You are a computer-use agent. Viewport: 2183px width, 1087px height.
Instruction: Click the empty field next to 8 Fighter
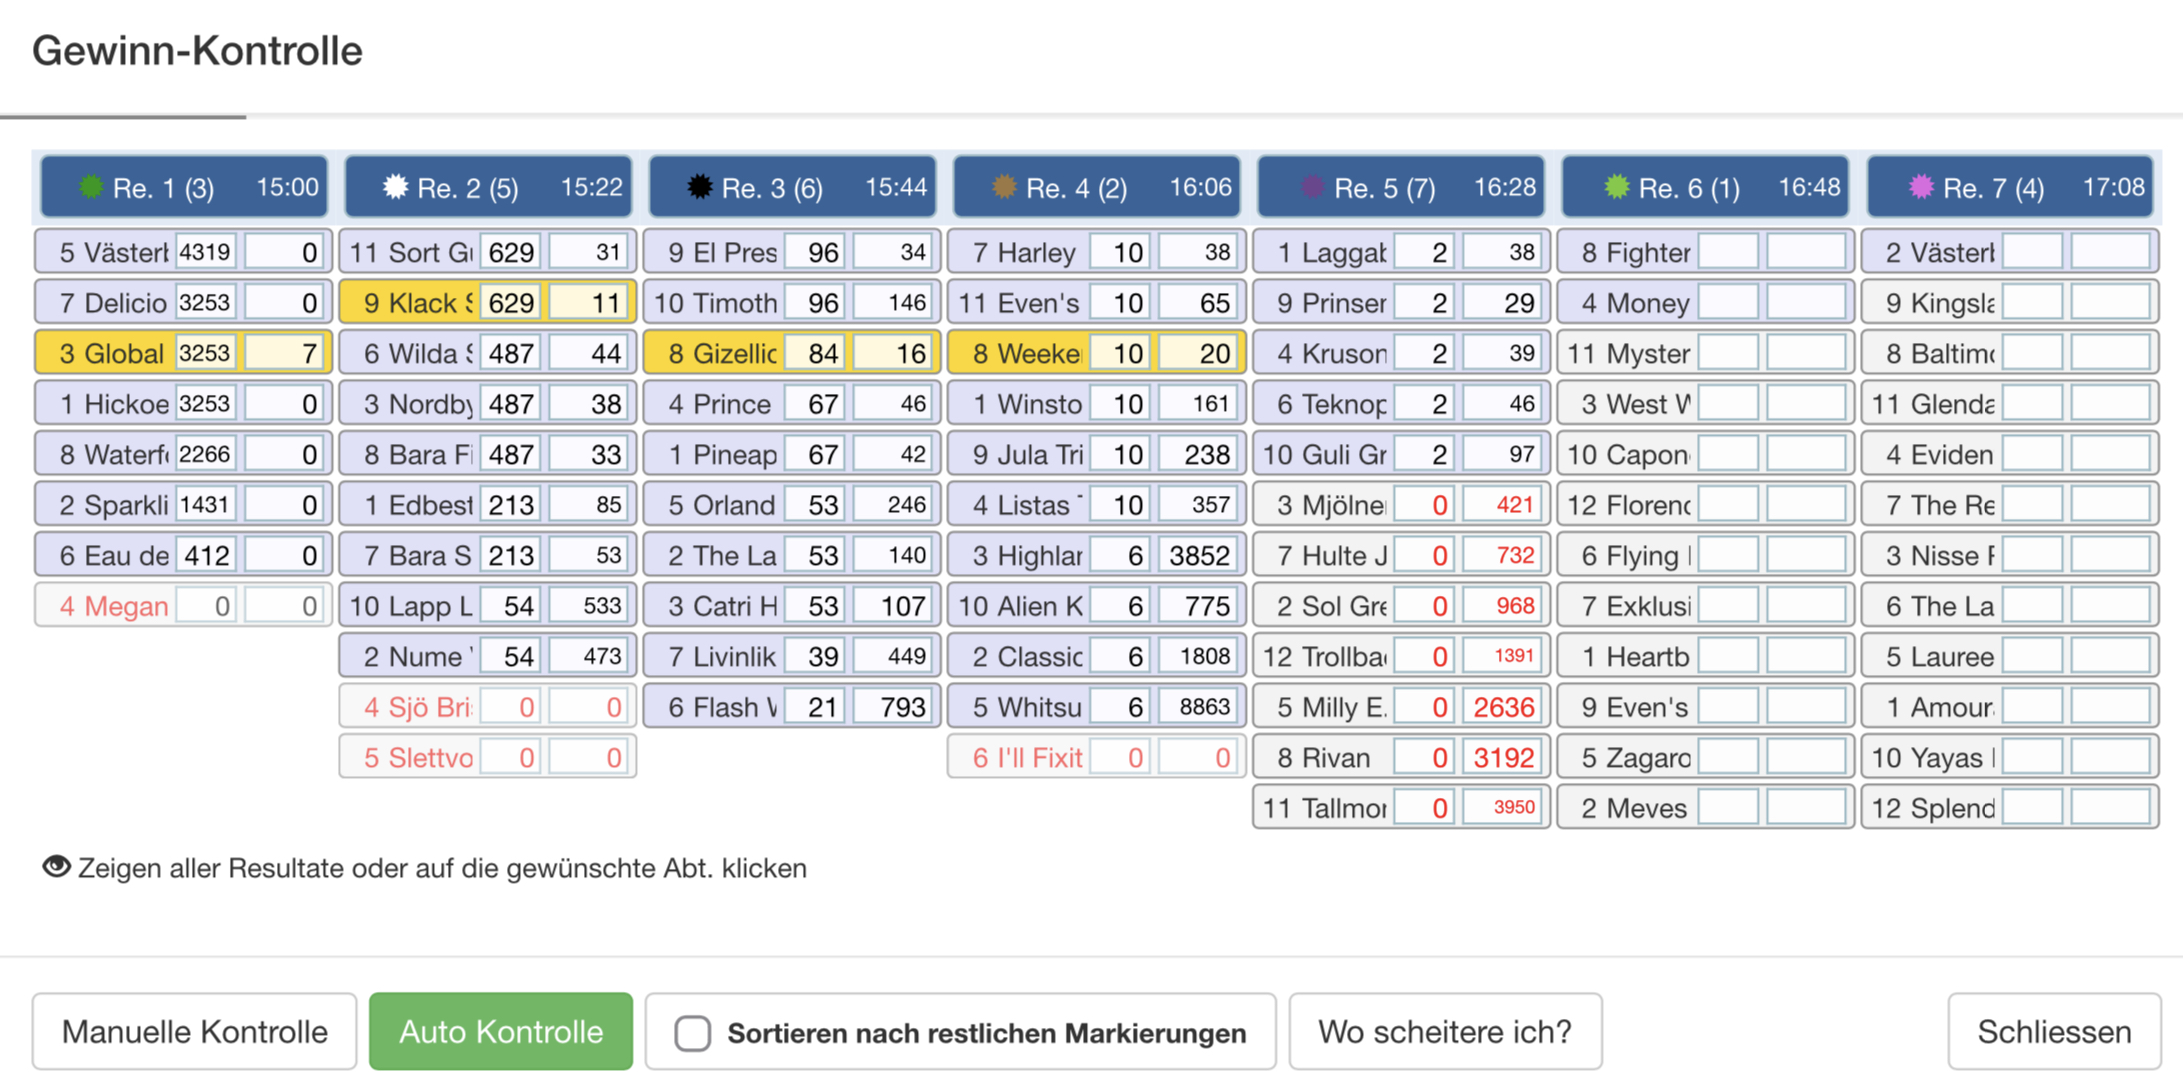point(1728,252)
